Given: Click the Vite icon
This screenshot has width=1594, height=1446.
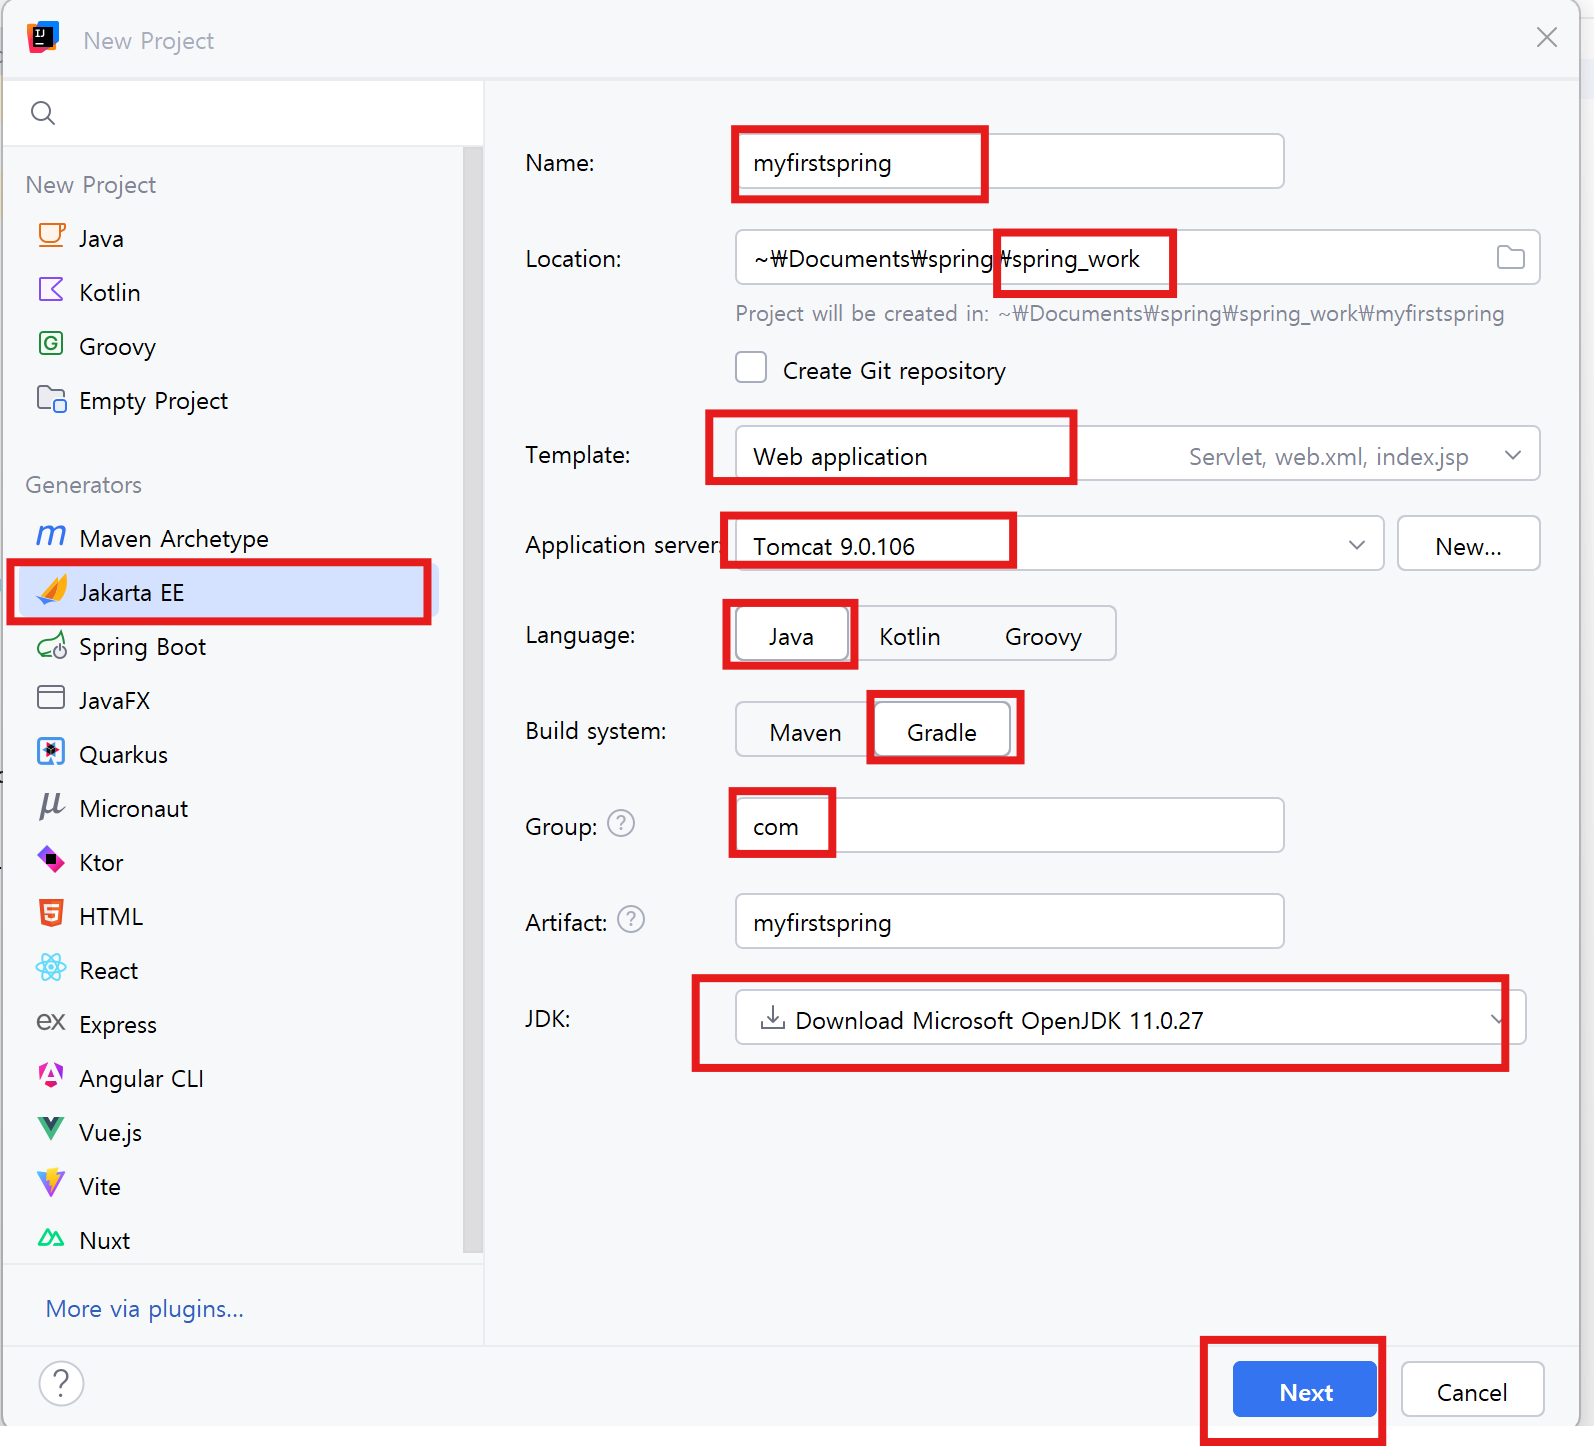Looking at the screenshot, I should [51, 1183].
